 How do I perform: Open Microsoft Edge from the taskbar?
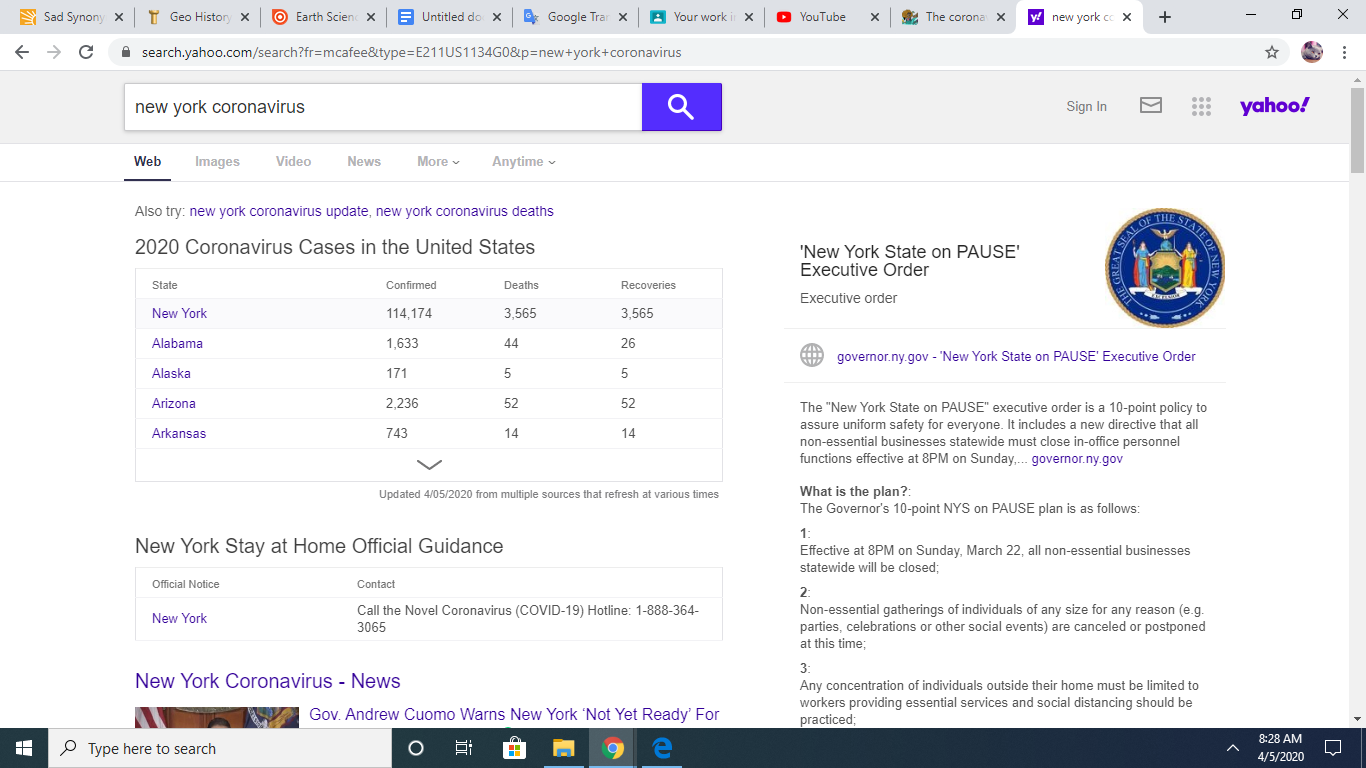point(662,748)
